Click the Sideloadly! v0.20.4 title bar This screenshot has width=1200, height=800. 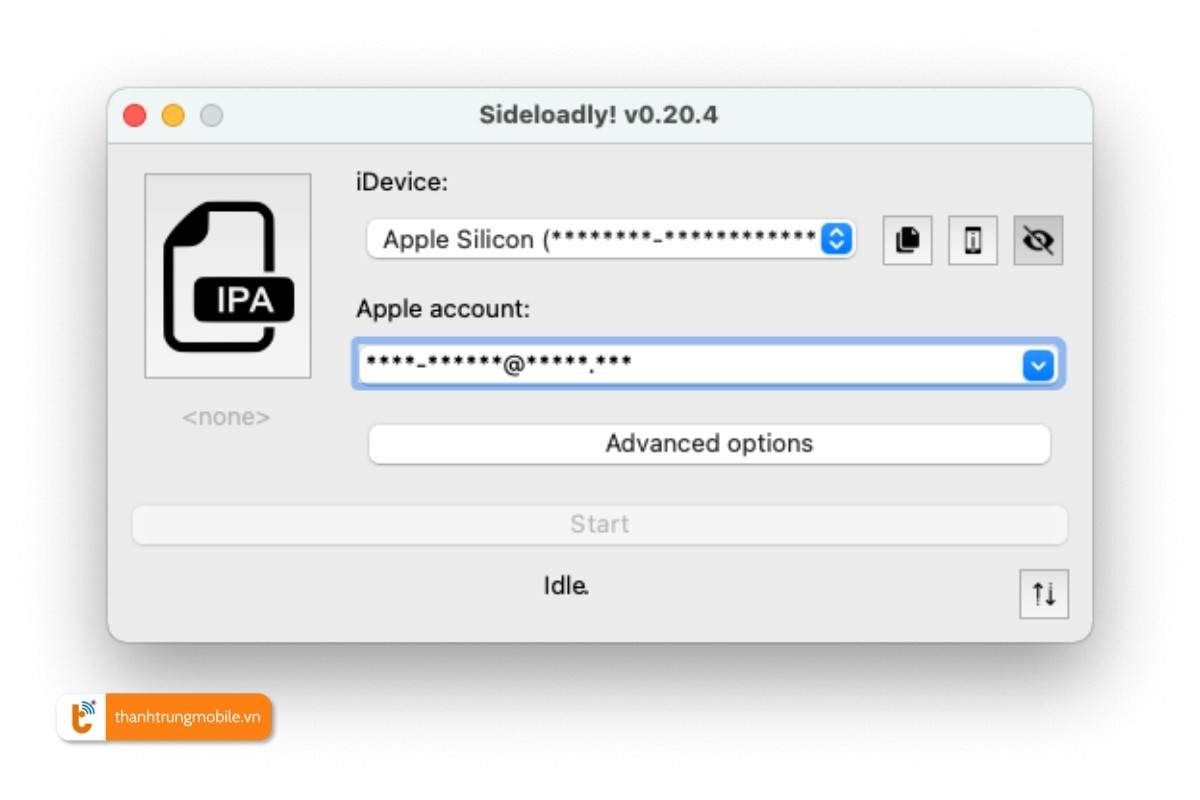[600, 115]
